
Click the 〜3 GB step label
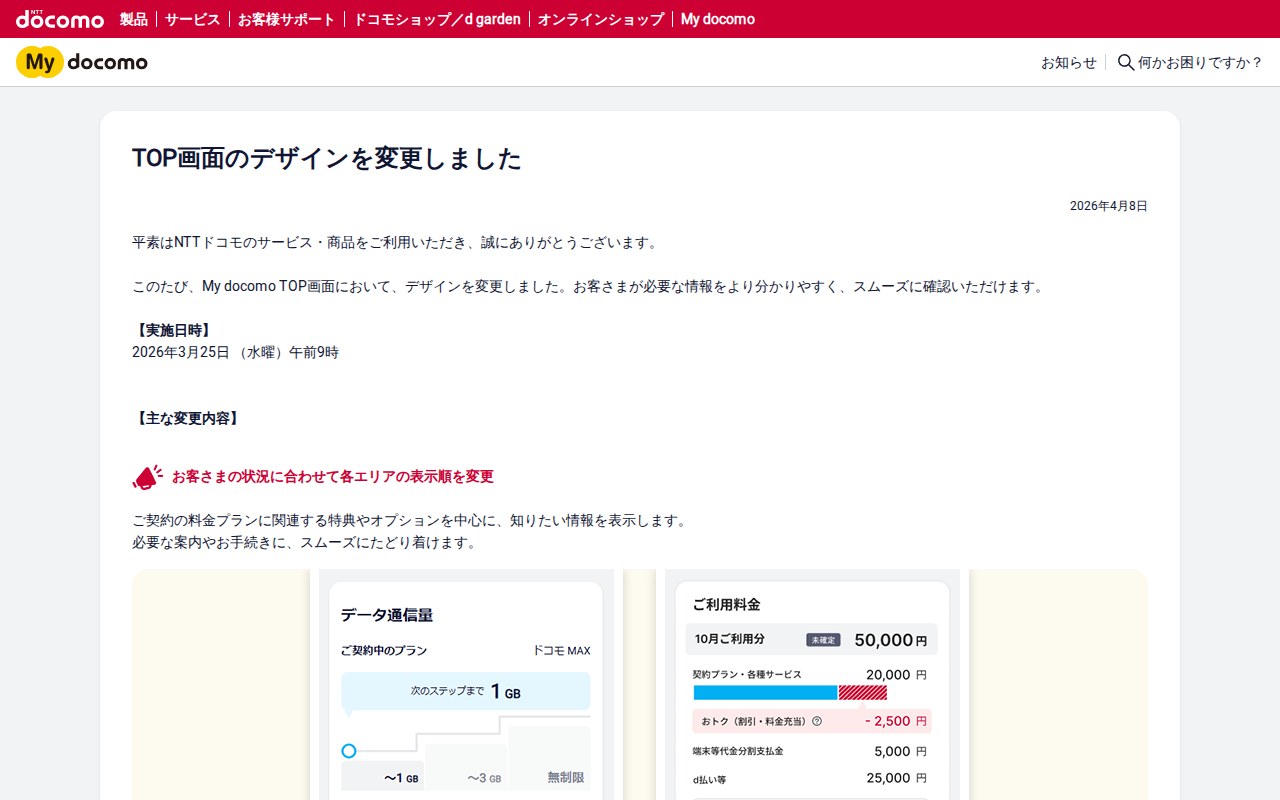(x=484, y=778)
